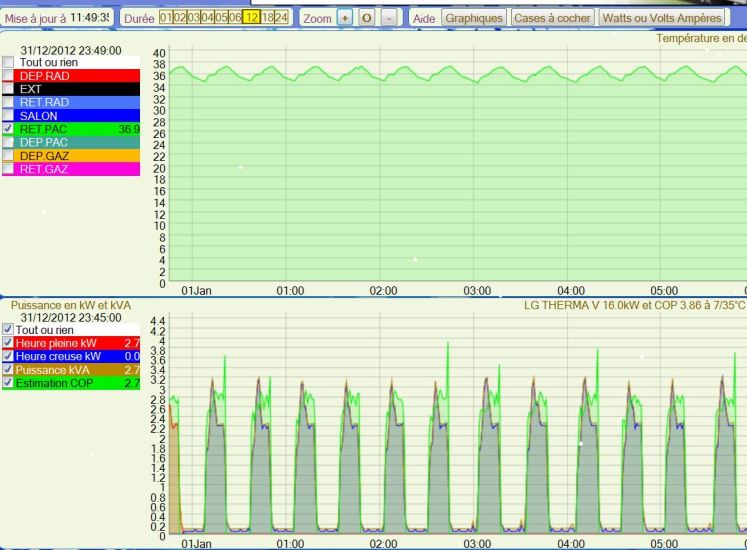Choose the 18 duration option

click(x=266, y=19)
